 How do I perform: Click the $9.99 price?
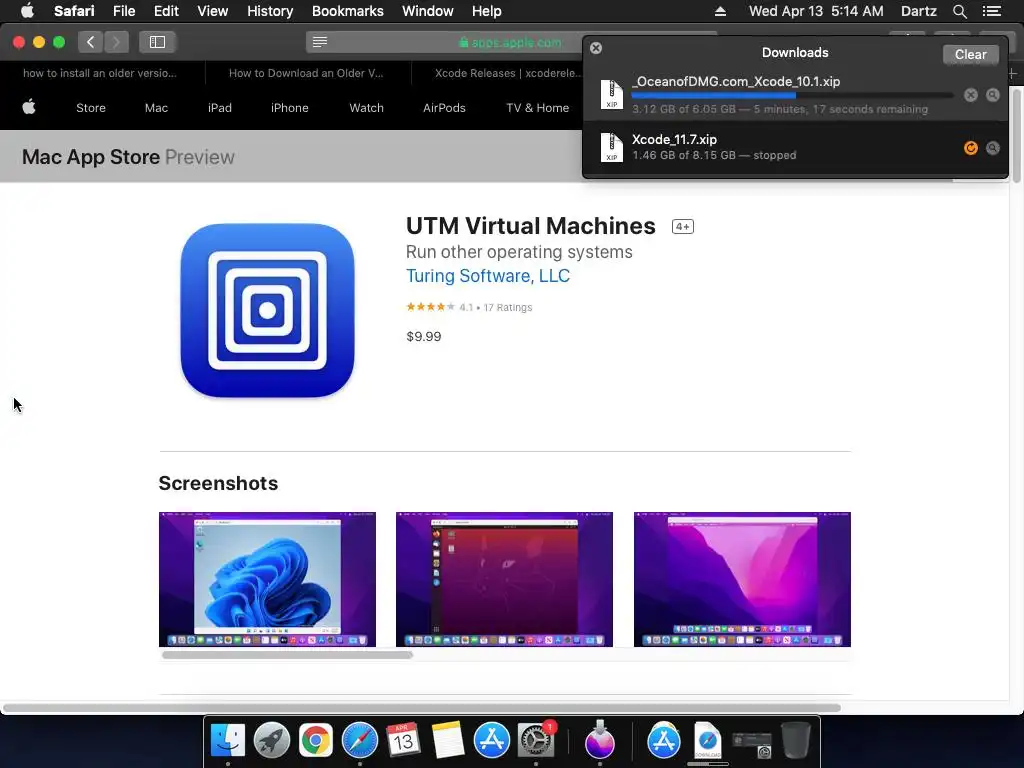pos(424,336)
